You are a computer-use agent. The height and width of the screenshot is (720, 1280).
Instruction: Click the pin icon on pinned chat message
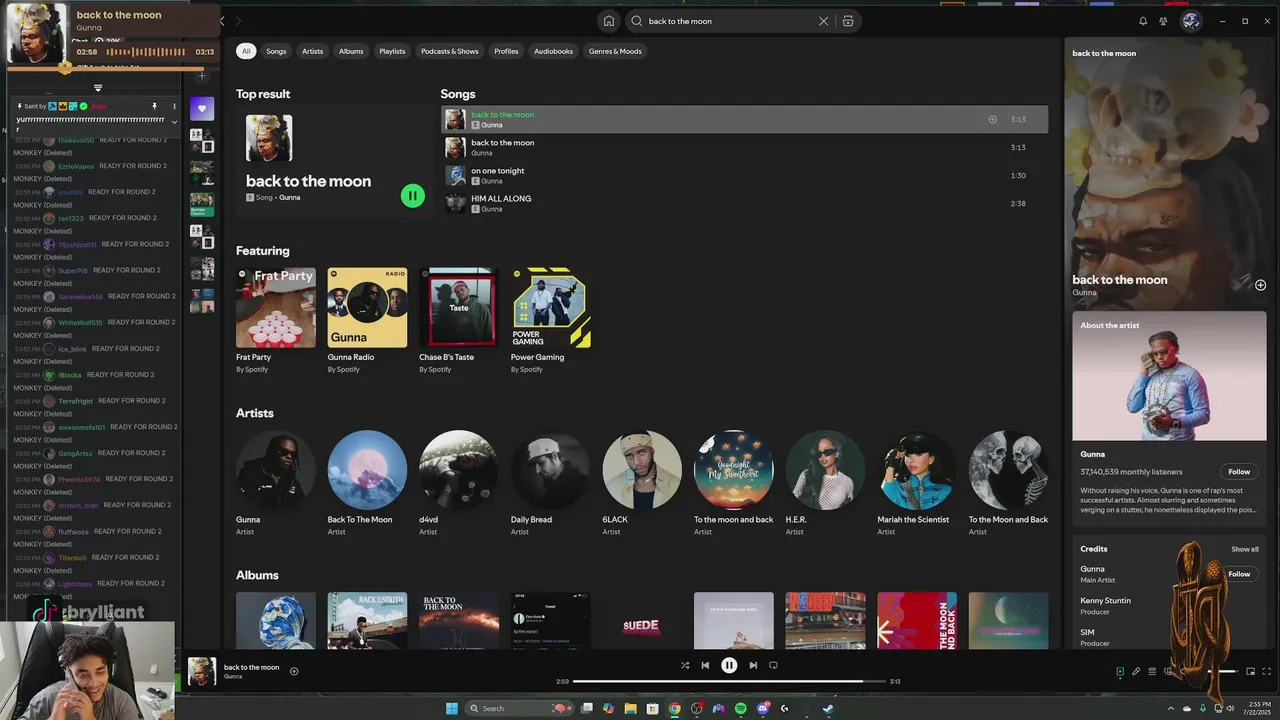point(154,106)
